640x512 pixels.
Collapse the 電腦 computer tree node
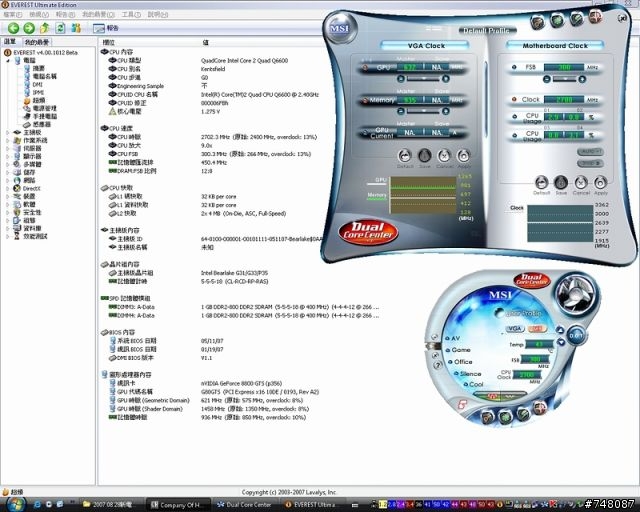click(8, 60)
